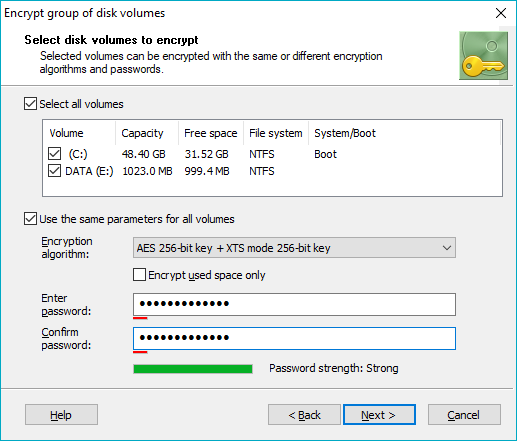Focus the Enter password field
This screenshot has width=517, height=441.
(294, 304)
